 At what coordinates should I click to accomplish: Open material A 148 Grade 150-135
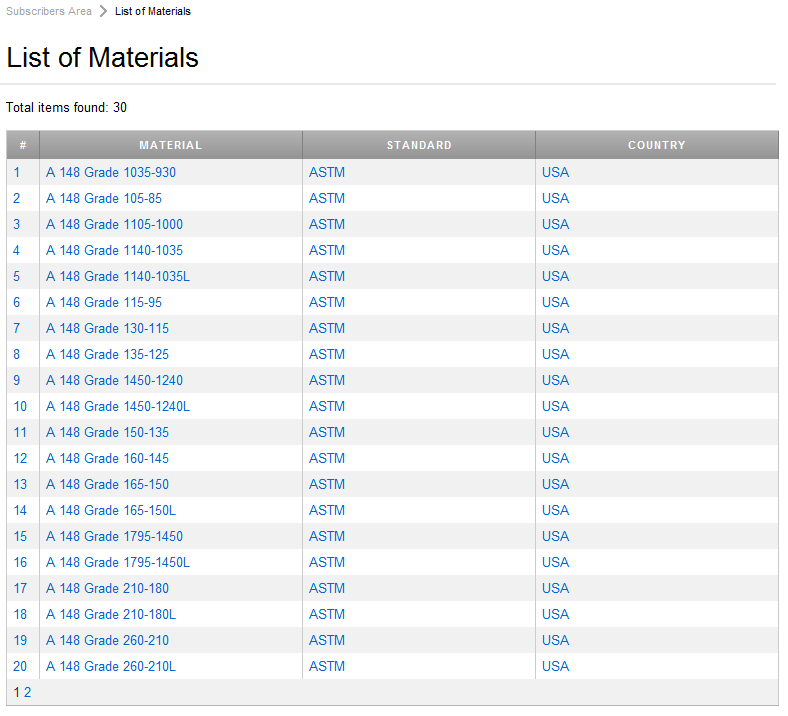pyautogui.click(x=108, y=433)
